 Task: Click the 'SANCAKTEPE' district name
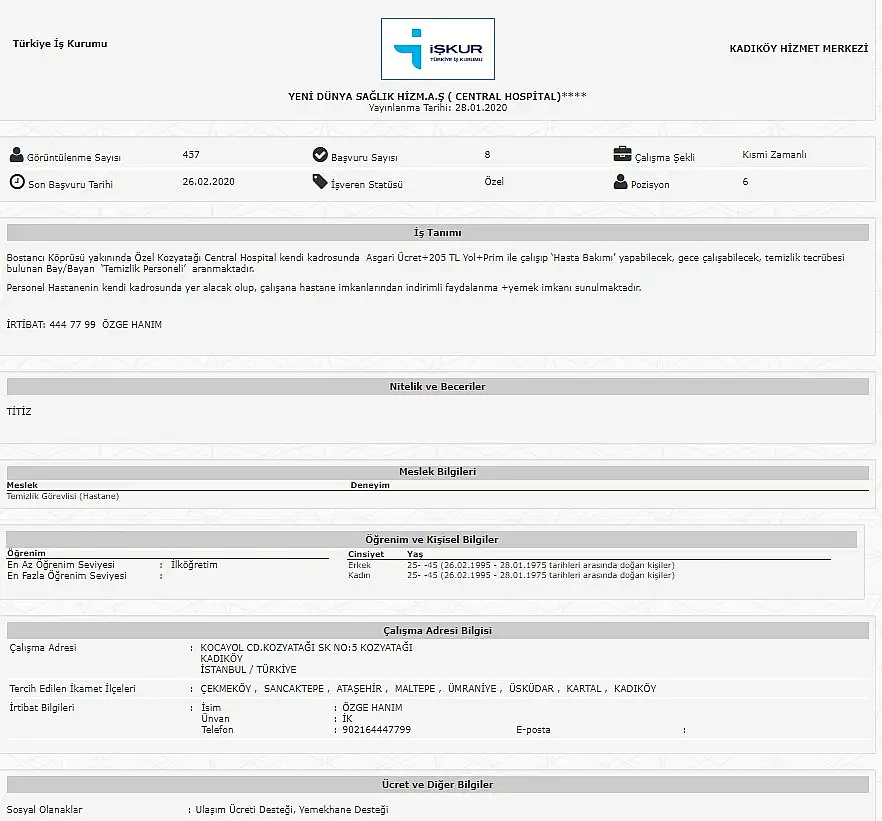click(x=294, y=689)
